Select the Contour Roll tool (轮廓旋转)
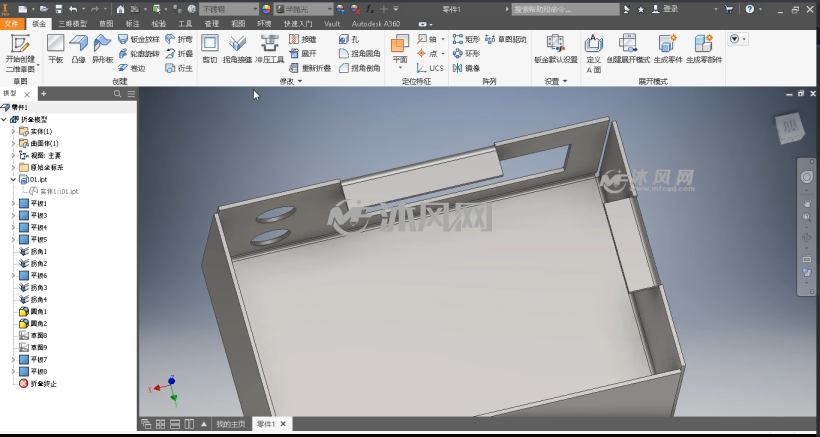The width and height of the screenshot is (820, 437). pos(139,53)
